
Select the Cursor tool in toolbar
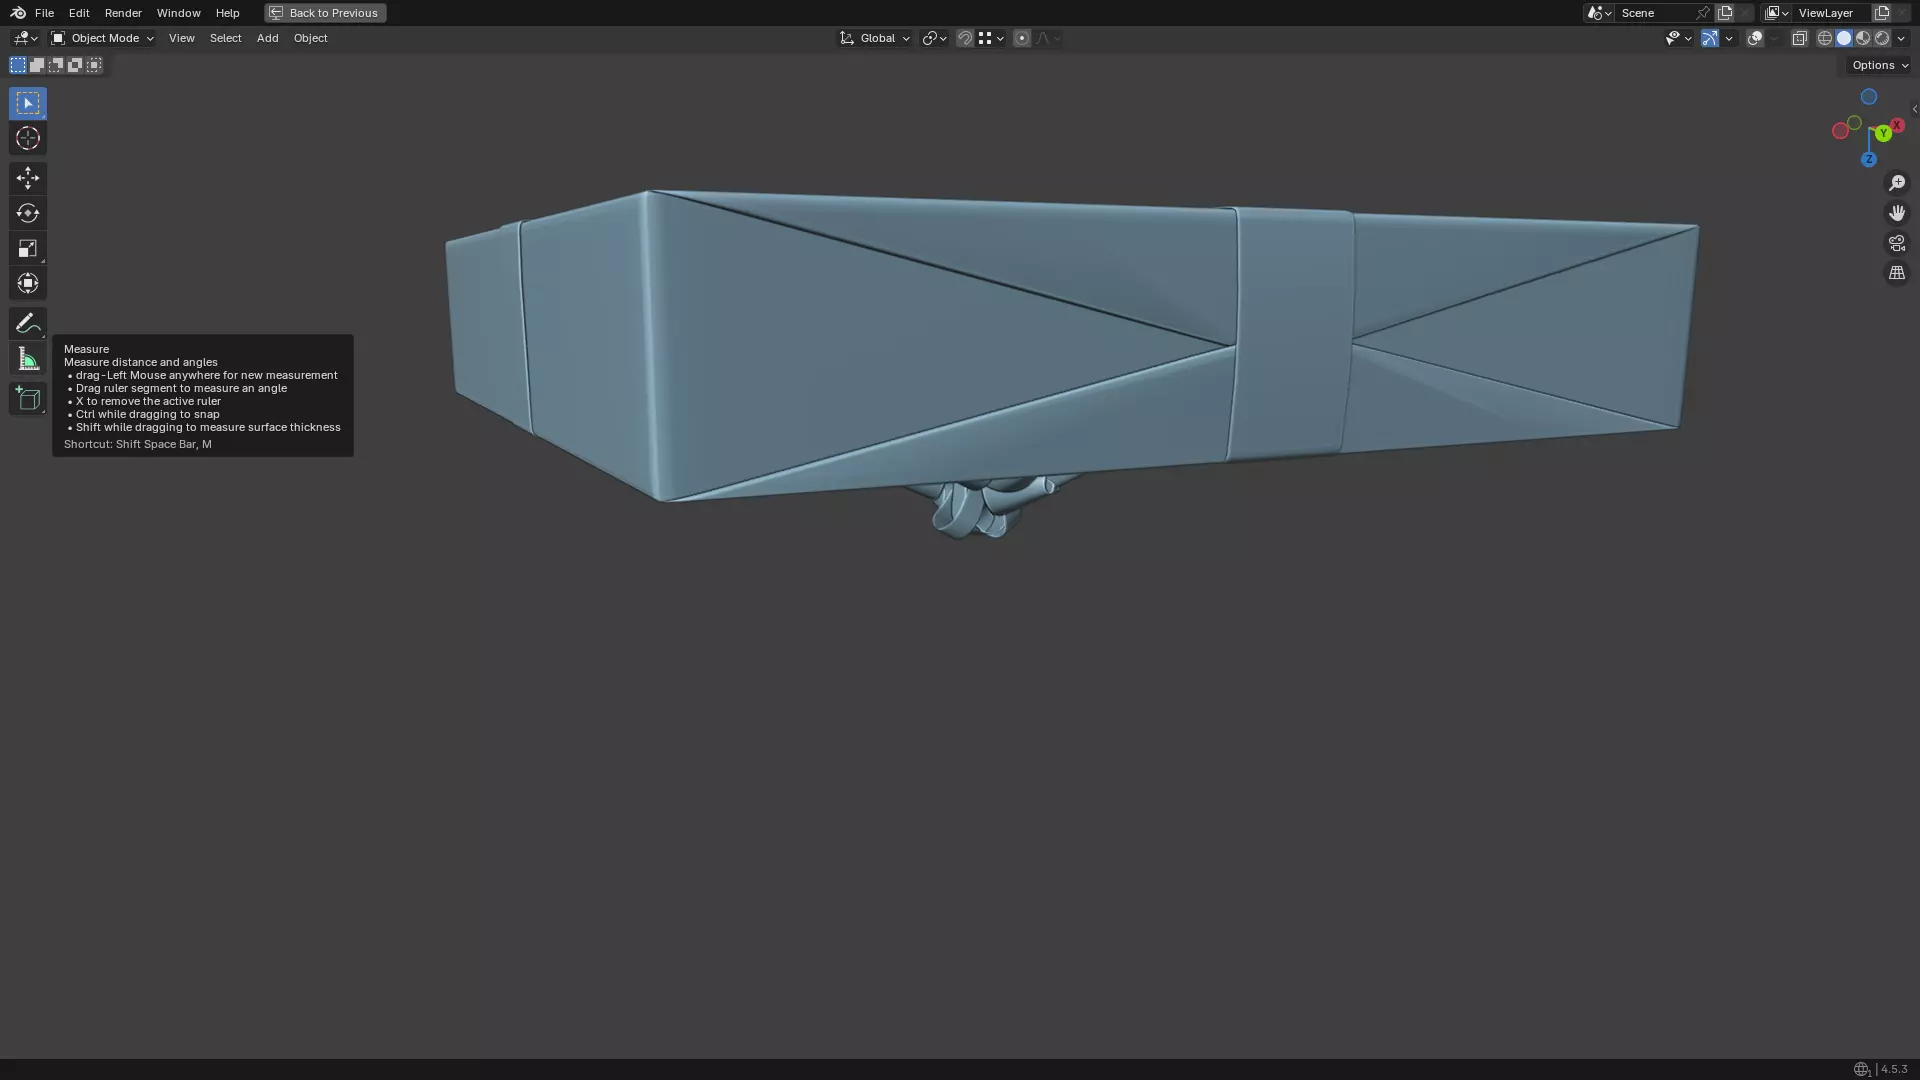click(x=28, y=139)
